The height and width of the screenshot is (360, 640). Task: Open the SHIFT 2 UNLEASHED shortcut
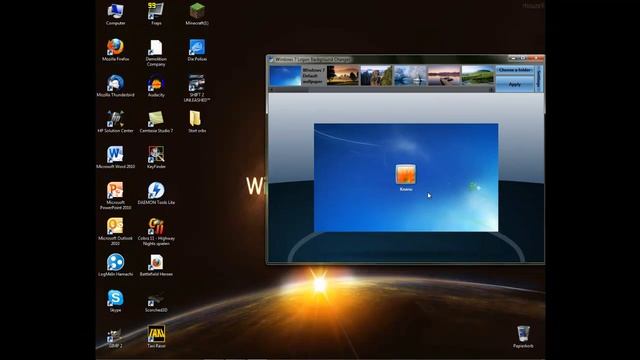197,88
